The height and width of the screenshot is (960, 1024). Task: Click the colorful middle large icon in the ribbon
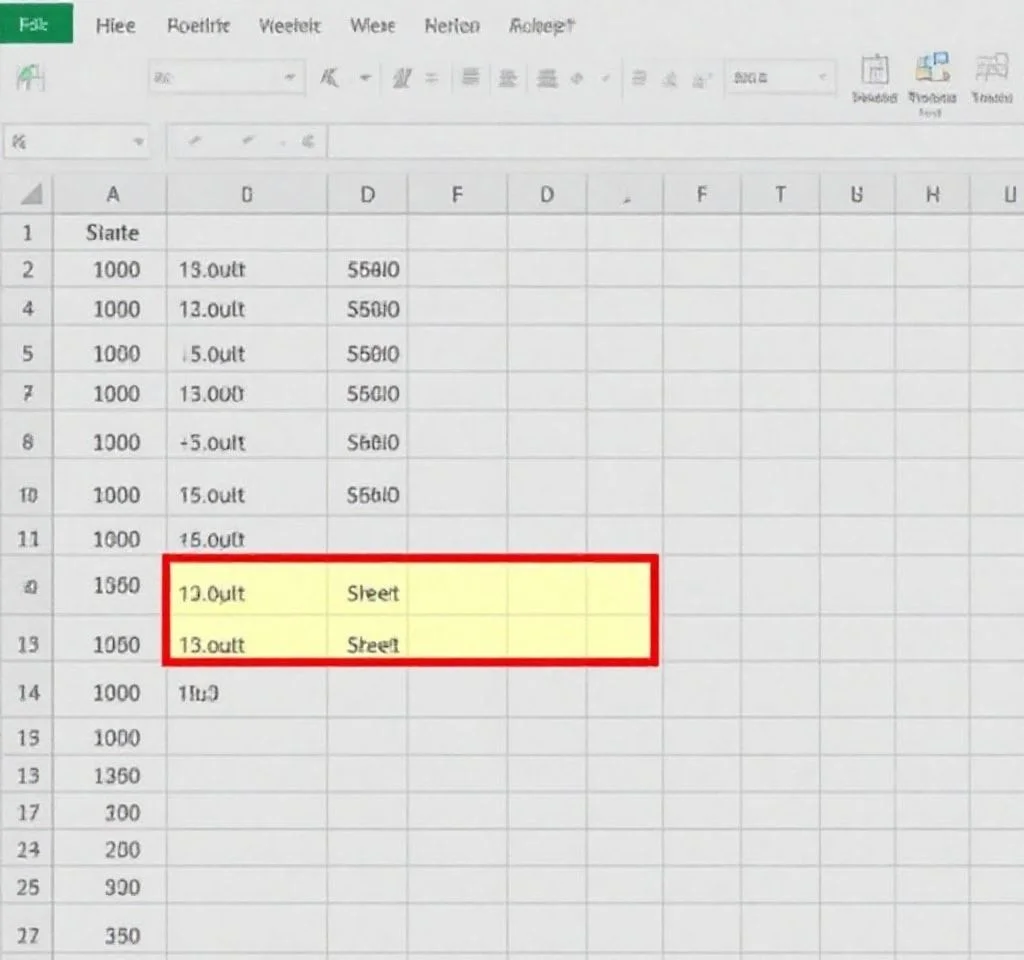[x=932, y=72]
